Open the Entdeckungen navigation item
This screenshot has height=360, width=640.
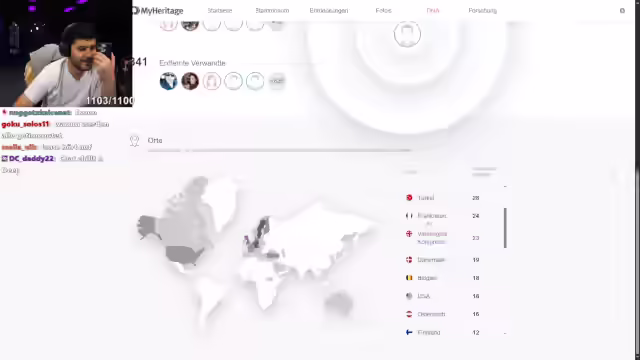click(329, 11)
